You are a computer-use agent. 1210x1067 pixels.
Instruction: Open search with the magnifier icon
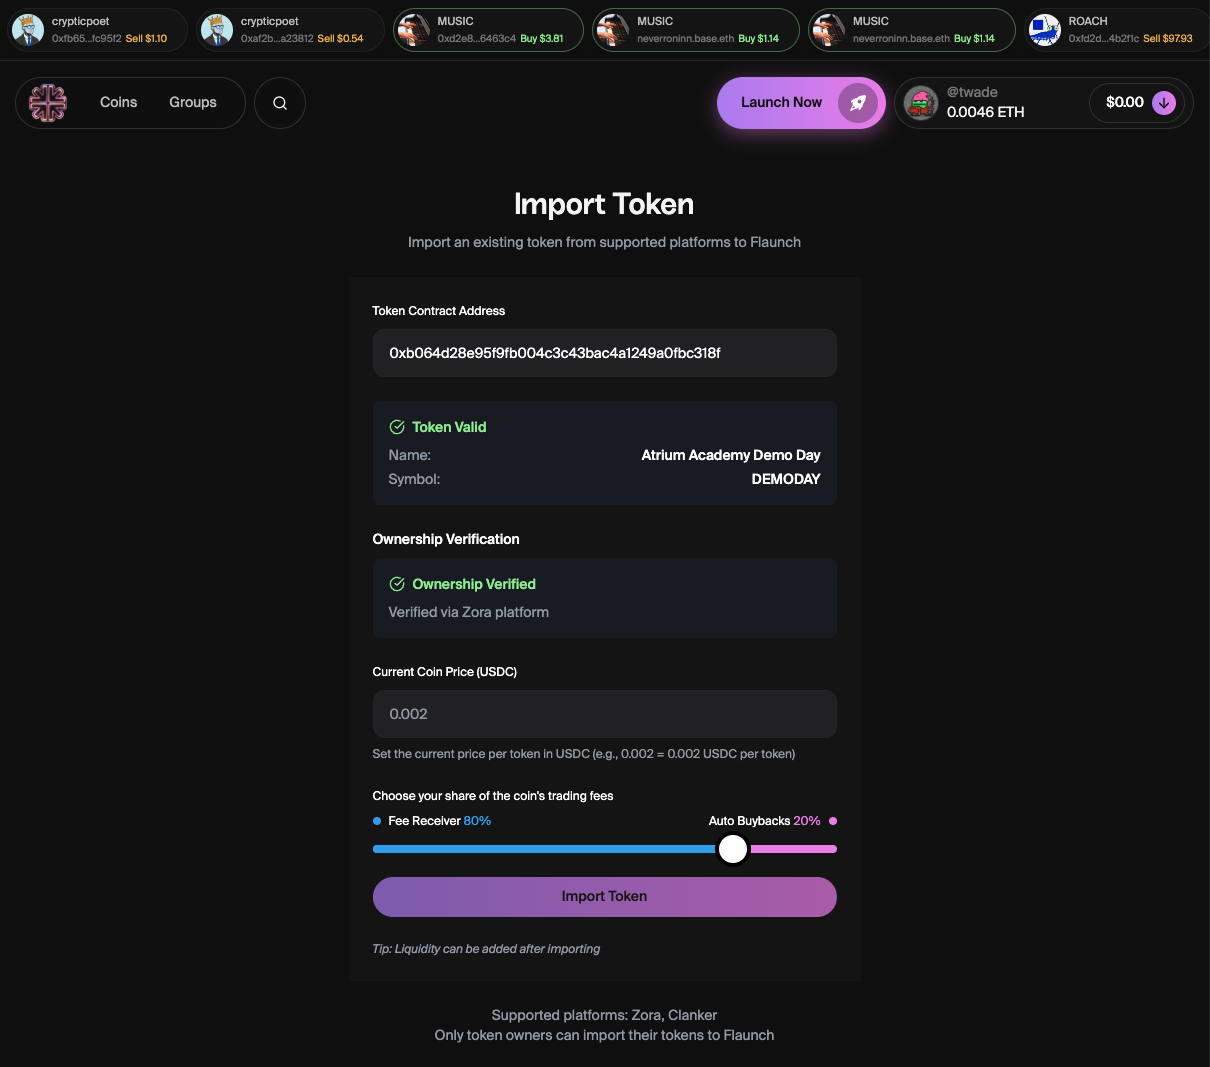pos(280,103)
